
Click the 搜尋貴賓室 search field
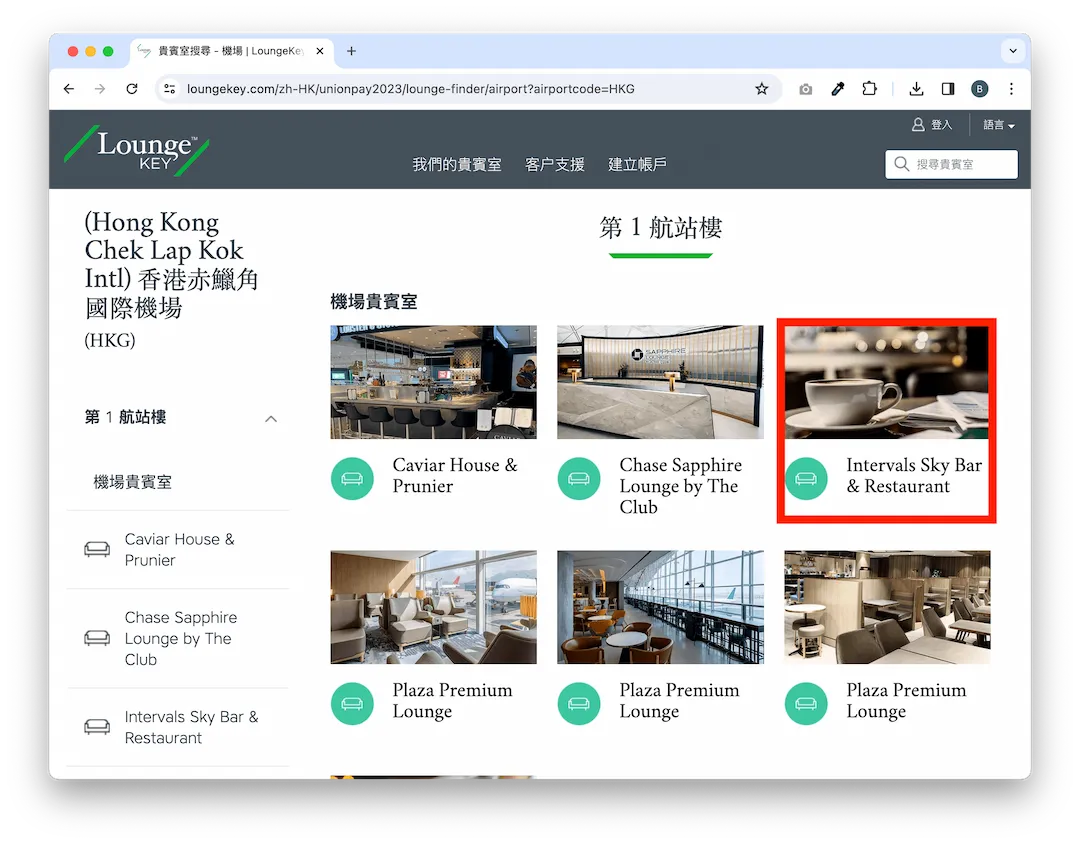(x=951, y=164)
